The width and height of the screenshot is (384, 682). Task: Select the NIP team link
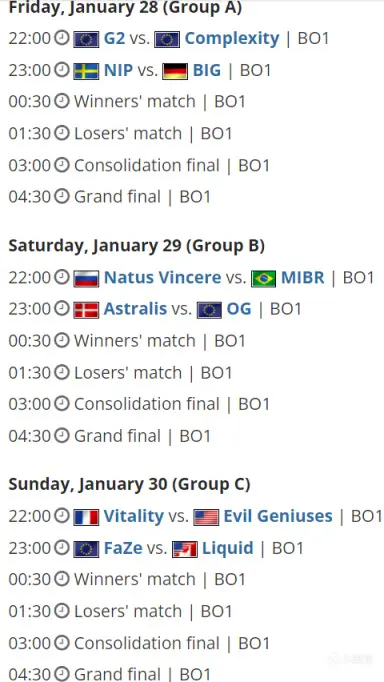click(118, 70)
